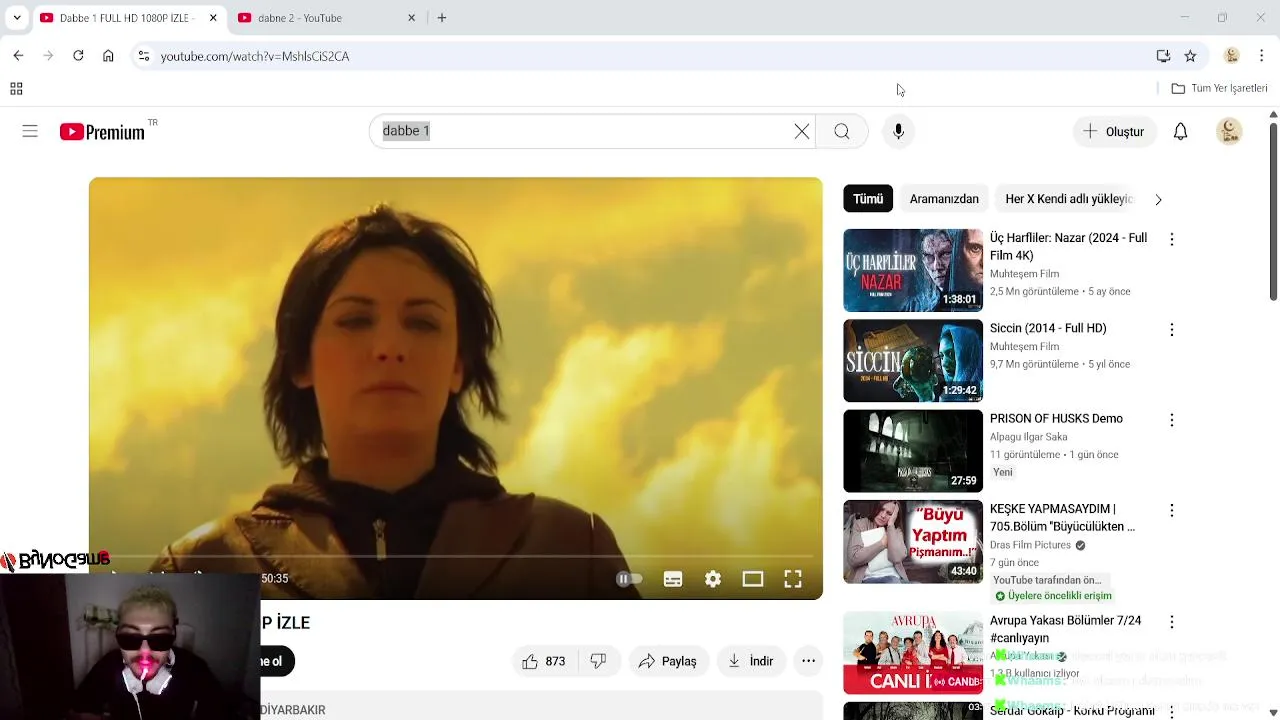The image size is (1280, 720).
Task: View site information icon
Action: point(144,56)
